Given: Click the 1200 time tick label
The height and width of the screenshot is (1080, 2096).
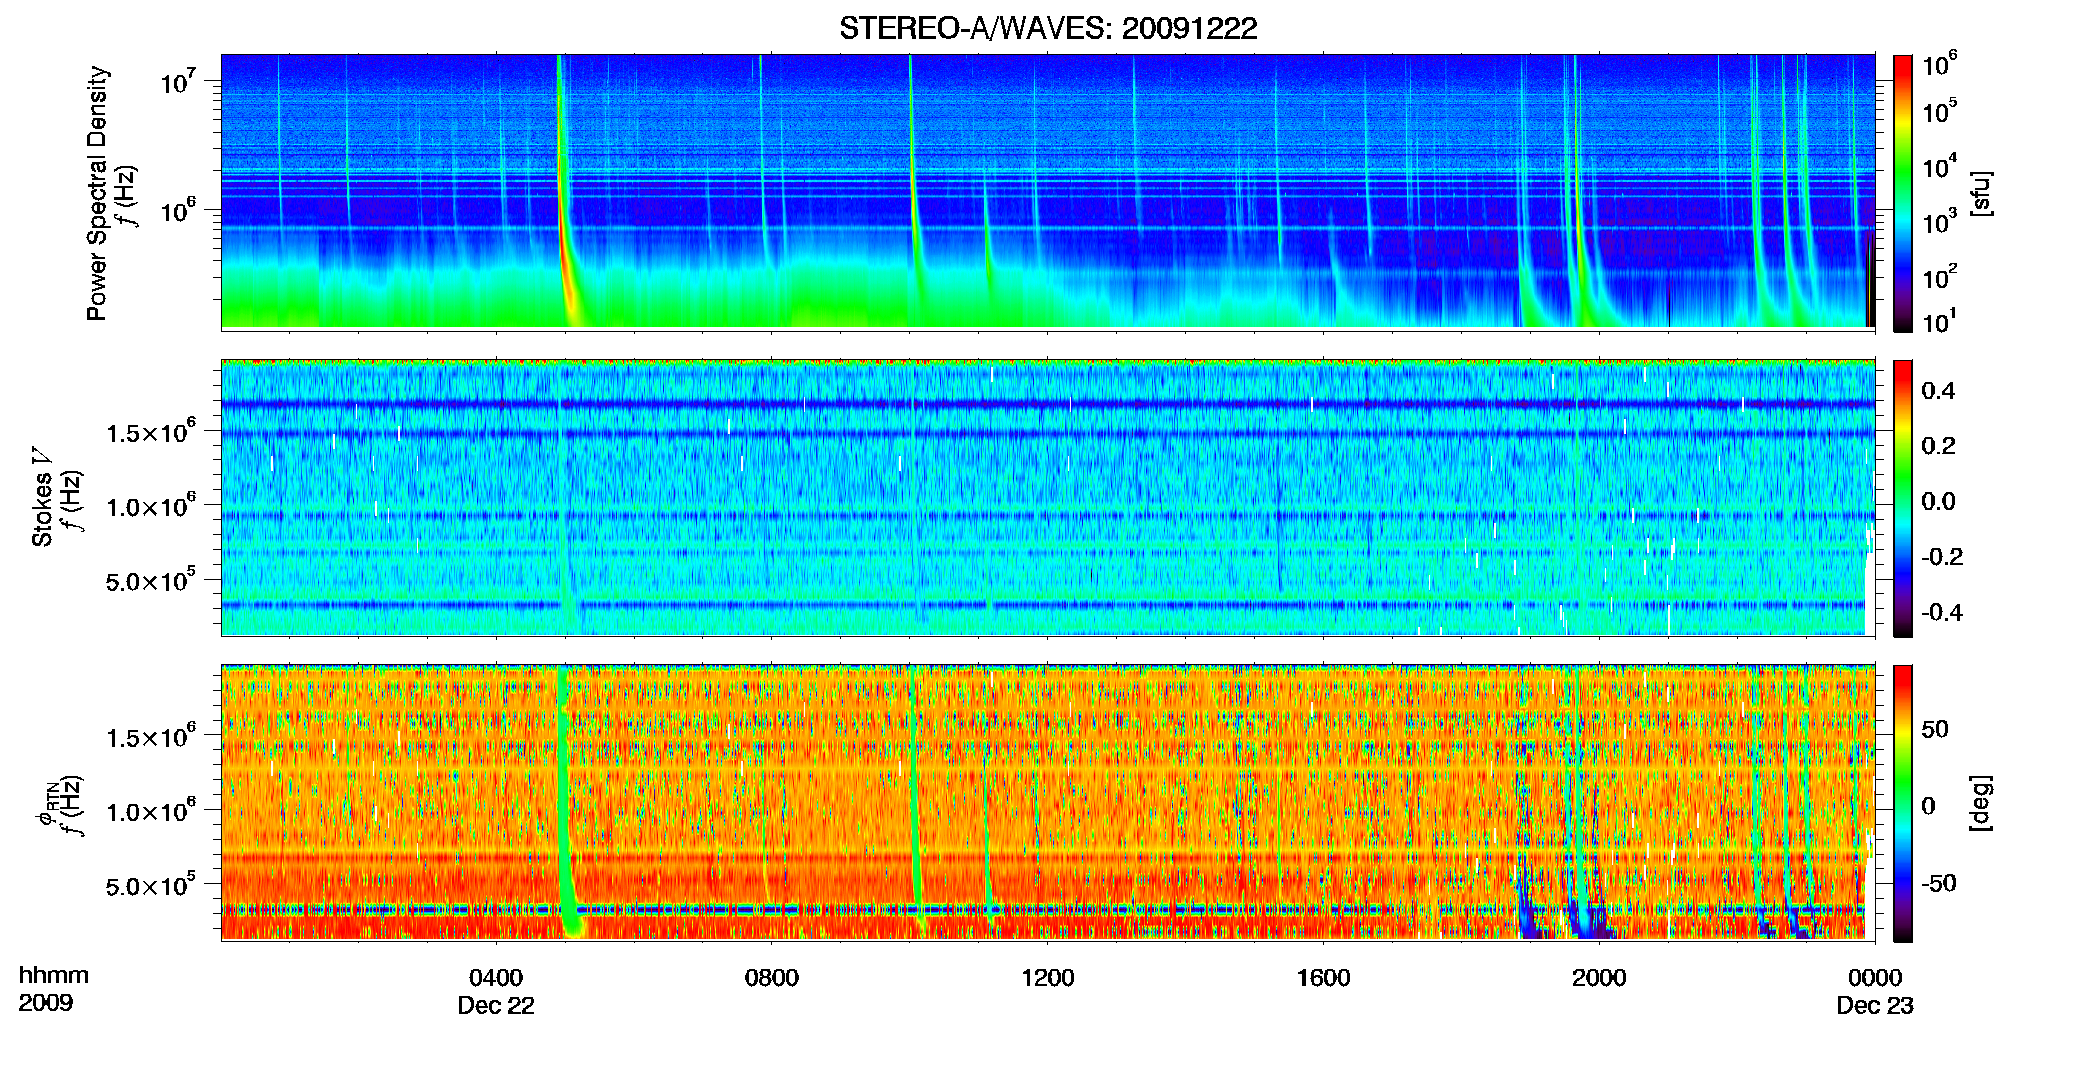Looking at the screenshot, I should (x=1048, y=978).
